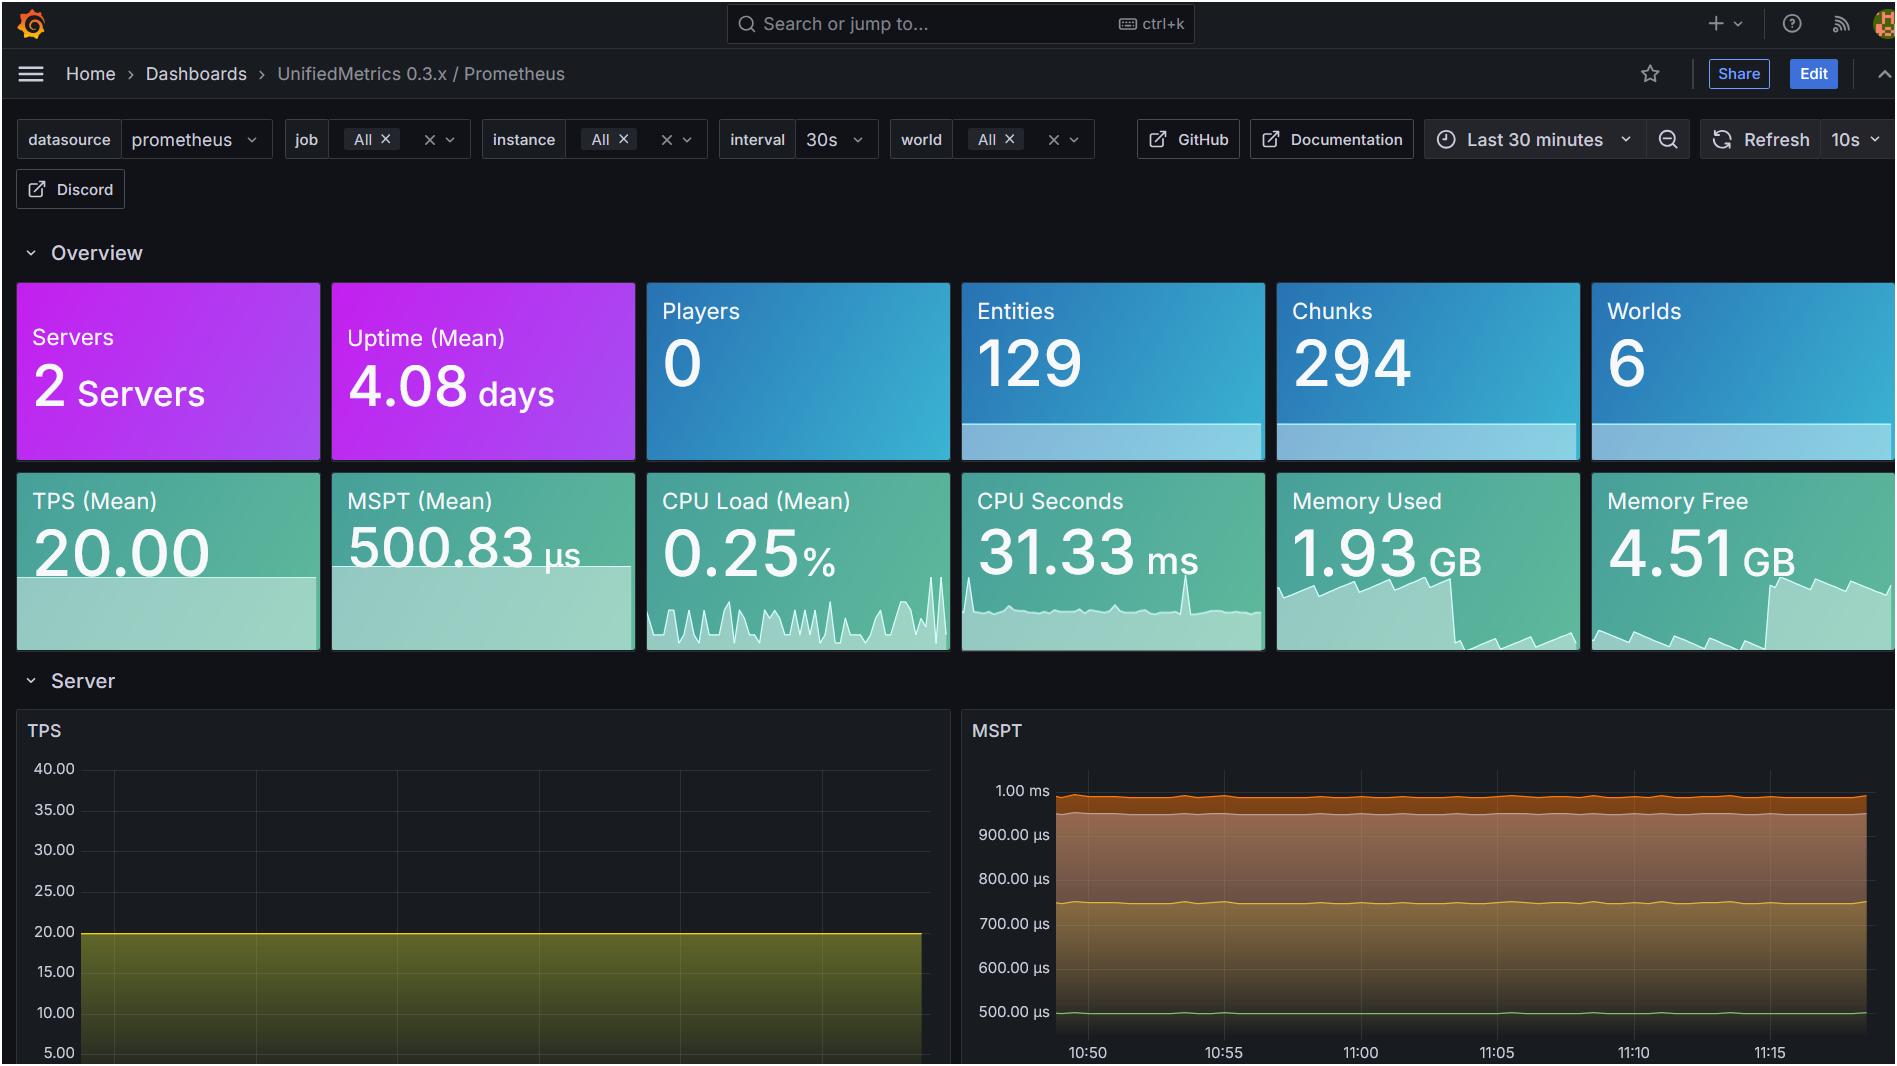Screen dimensions: 1897x1066
Task: Remove the All filter from the job variable
Action: point(386,138)
